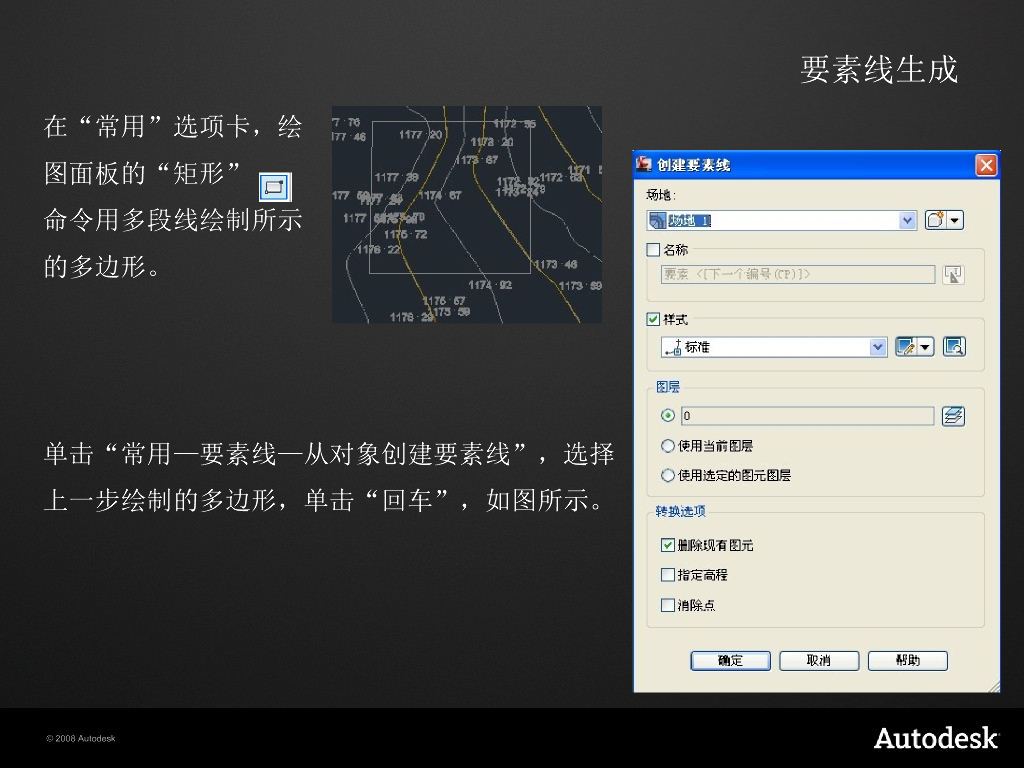
Task: Open the 标准 style dropdown list
Action: (878, 347)
